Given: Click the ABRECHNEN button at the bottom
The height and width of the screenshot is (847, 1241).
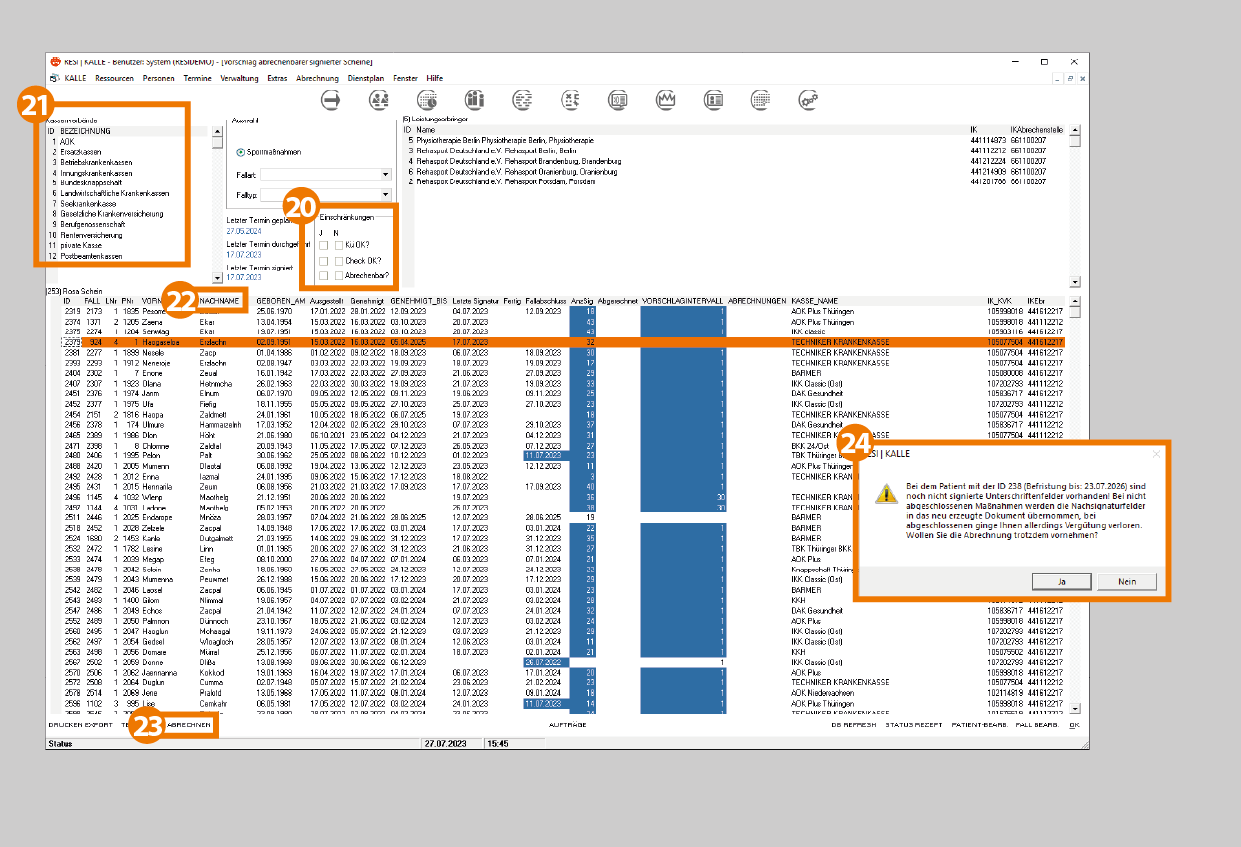Looking at the screenshot, I should [x=188, y=724].
